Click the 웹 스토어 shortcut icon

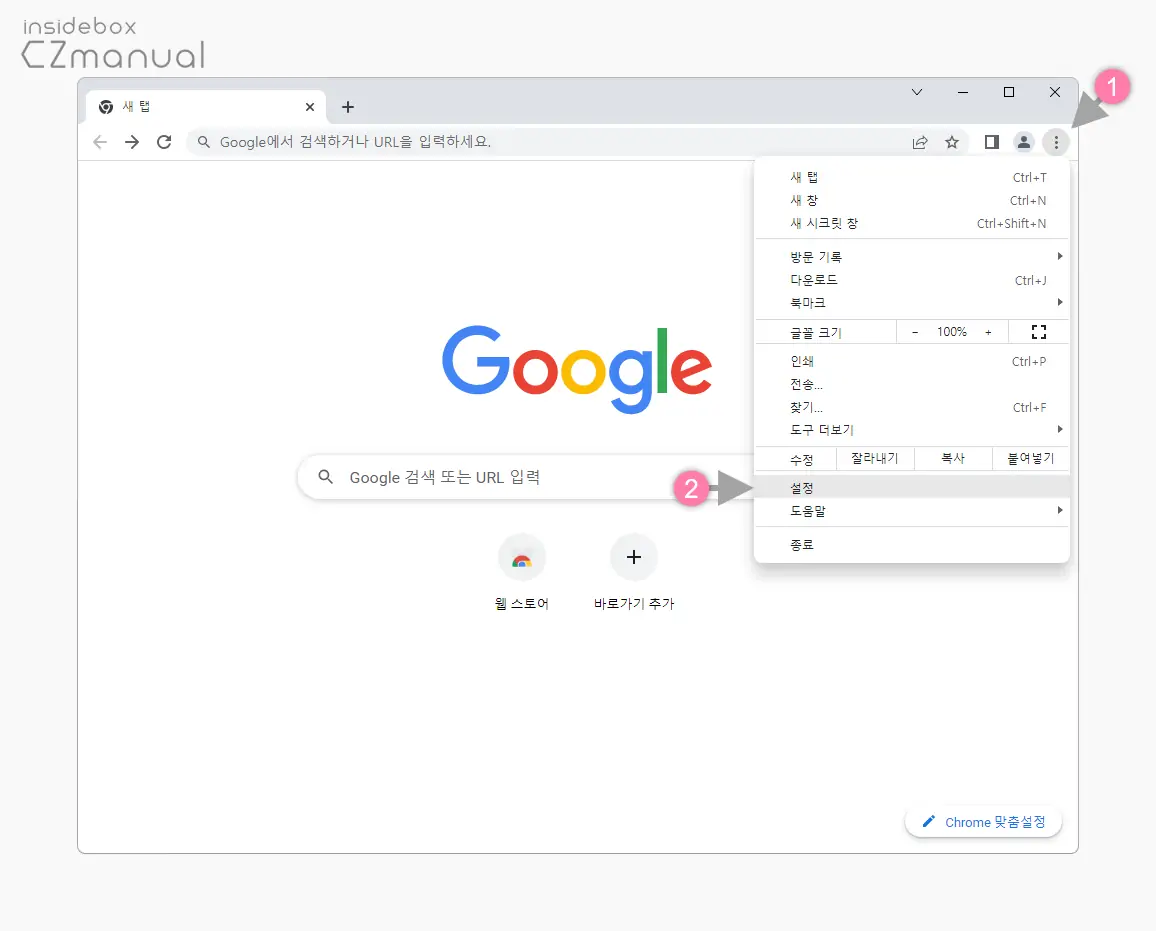click(522, 558)
